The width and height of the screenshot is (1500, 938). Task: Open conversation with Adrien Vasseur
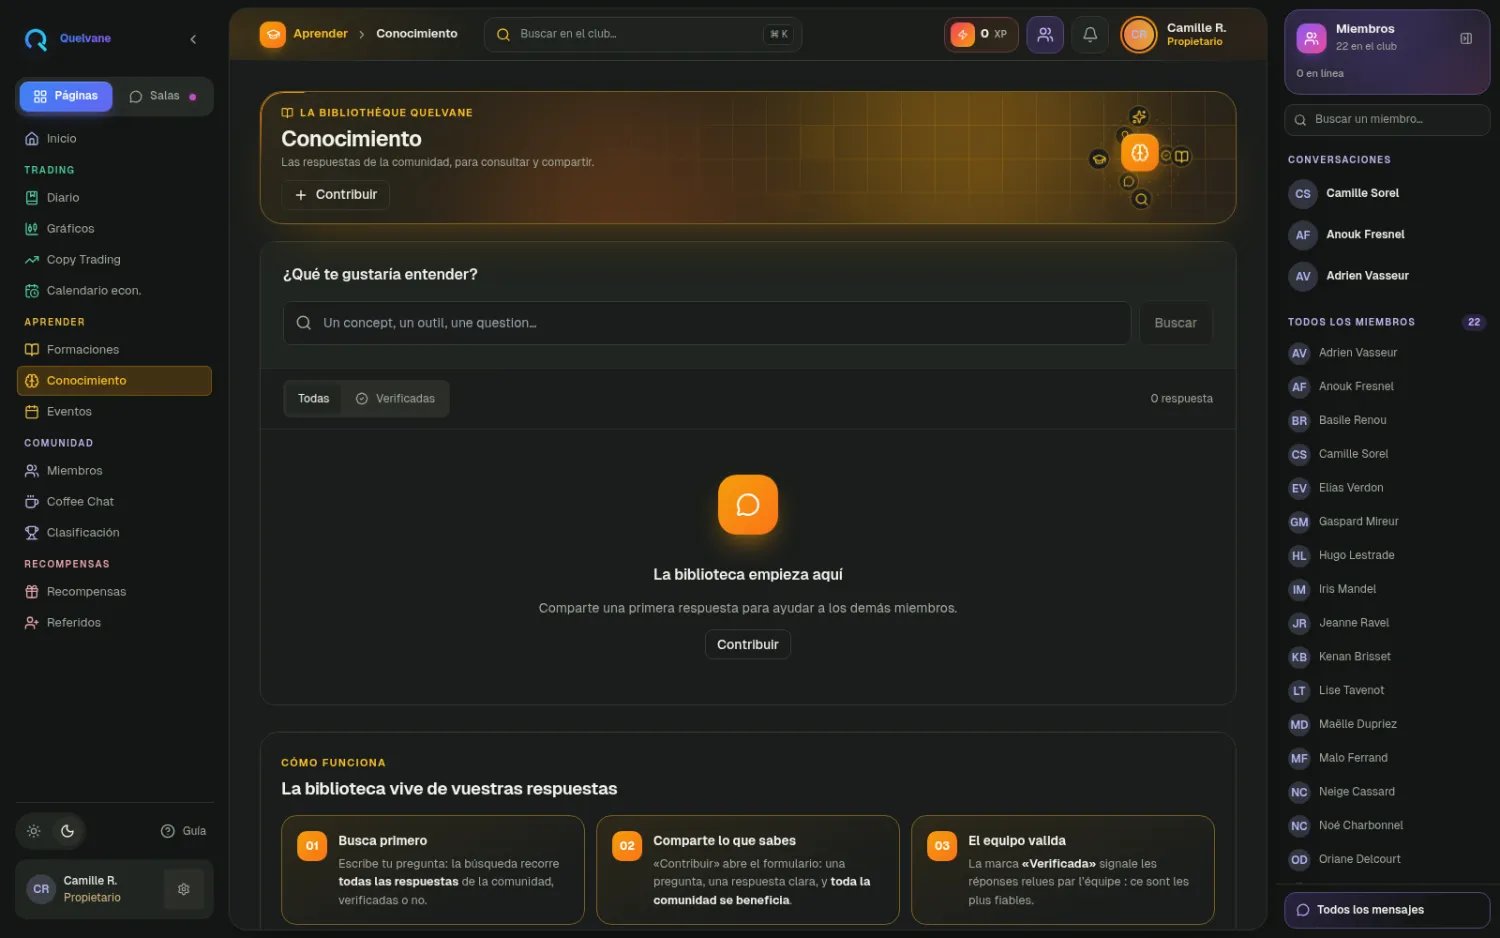coord(1387,276)
